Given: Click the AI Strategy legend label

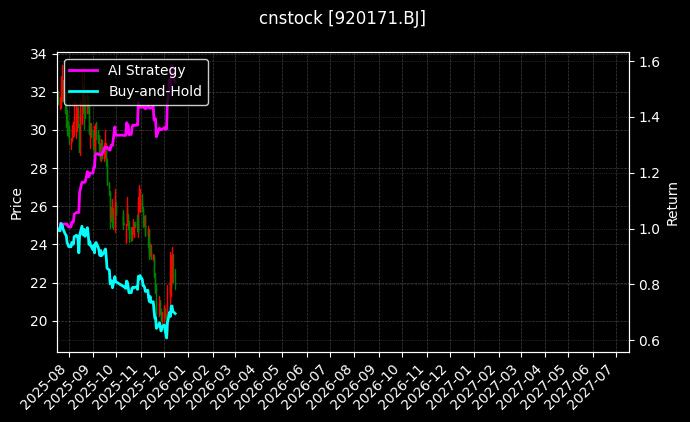Looking at the screenshot, I should click(x=146, y=70).
